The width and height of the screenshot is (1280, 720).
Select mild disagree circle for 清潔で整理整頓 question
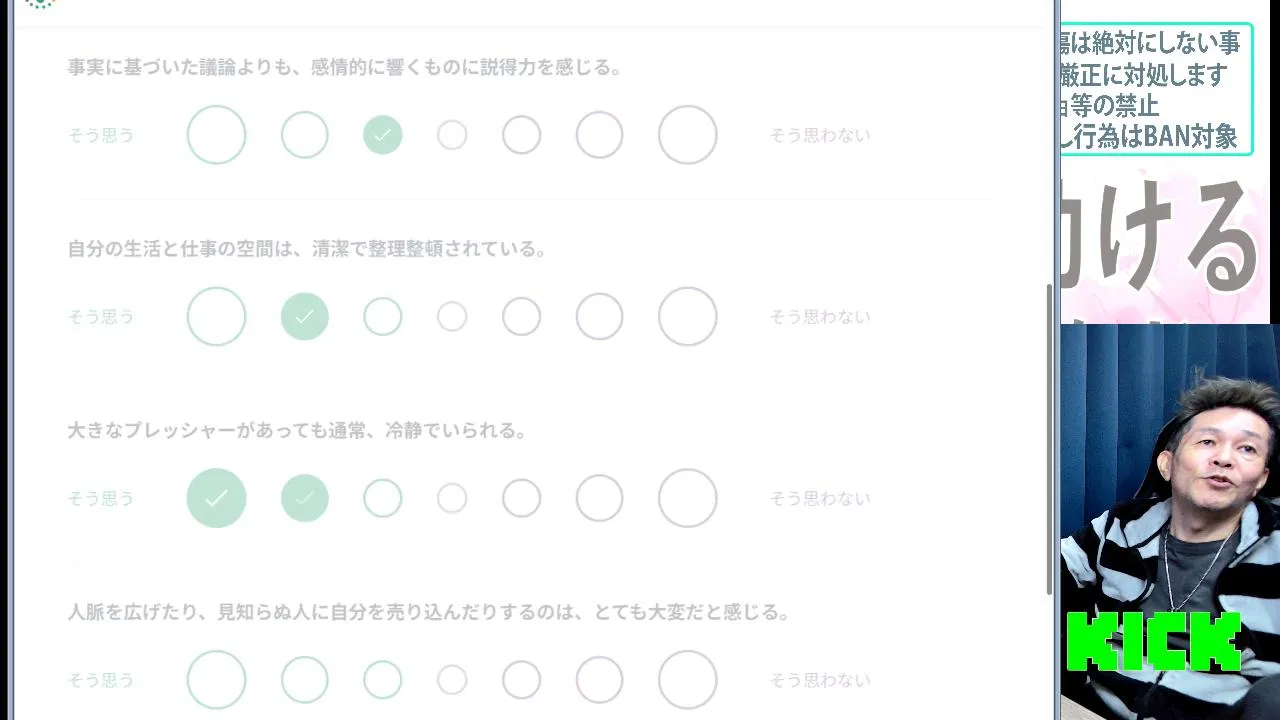(521, 317)
